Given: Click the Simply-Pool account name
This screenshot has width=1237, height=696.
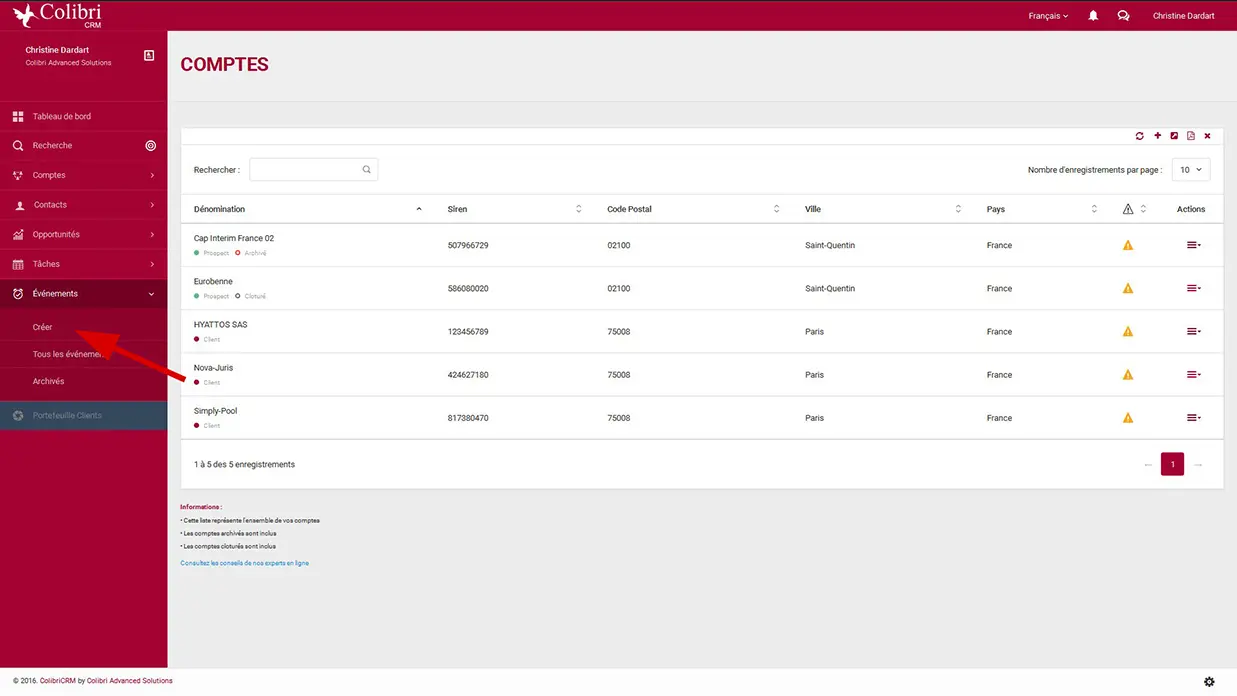Looking at the screenshot, I should (215, 411).
